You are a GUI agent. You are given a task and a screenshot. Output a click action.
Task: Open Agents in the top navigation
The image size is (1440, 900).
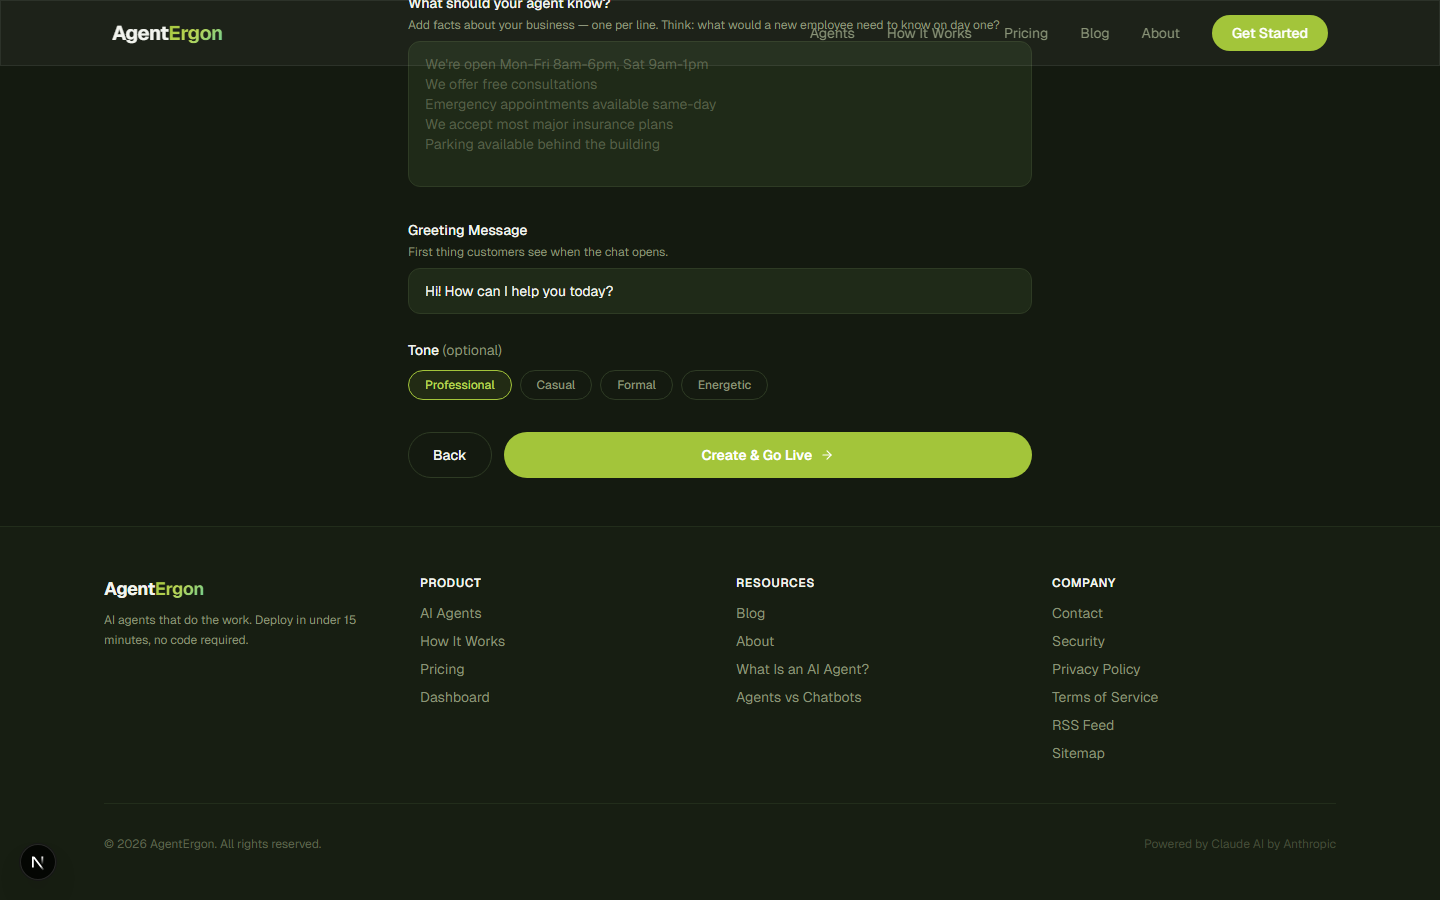pos(832,33)
